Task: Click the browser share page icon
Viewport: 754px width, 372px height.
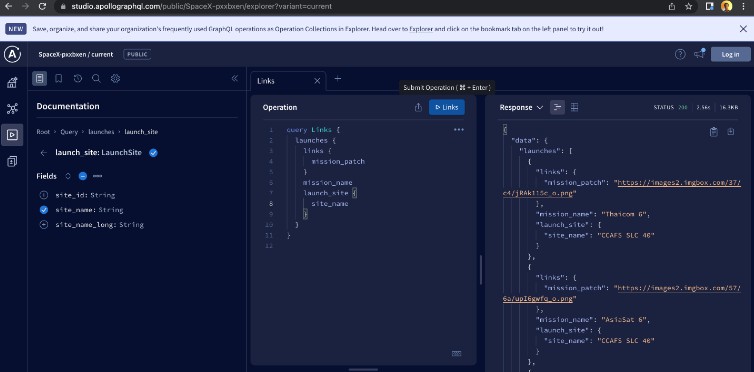Action: click(x=672, y=7)
